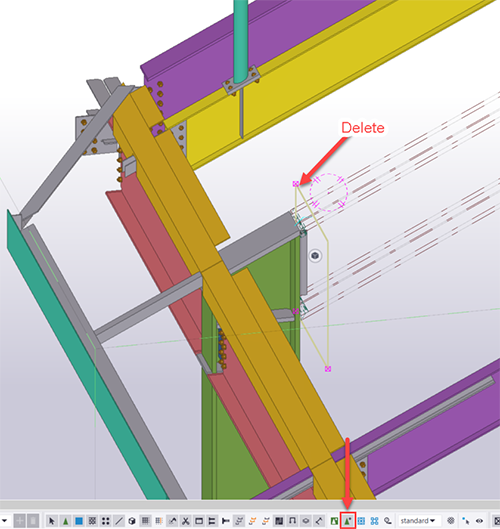Click the highlighted select components icon
Image resolution: width=500 pixels, height=529 pixels.
click(348, 521)
